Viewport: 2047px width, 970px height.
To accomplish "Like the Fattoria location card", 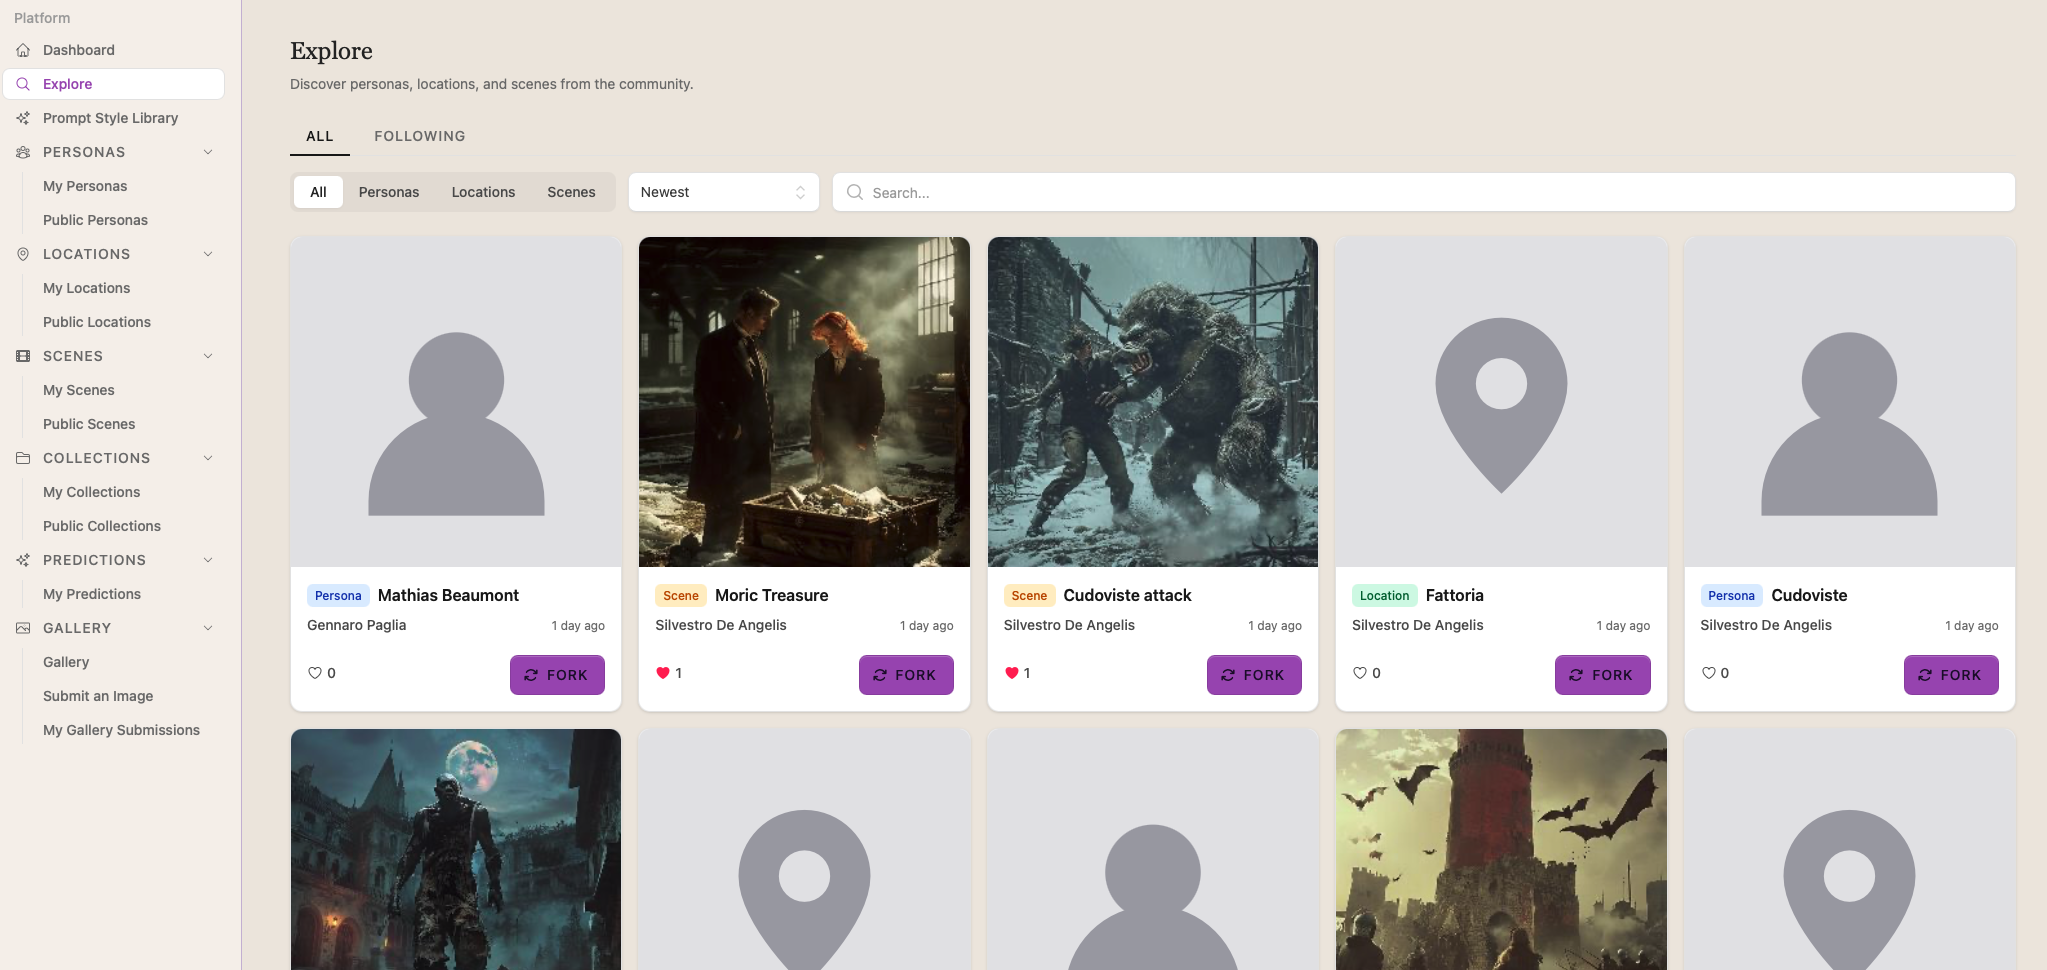I will pos(1360,673).
